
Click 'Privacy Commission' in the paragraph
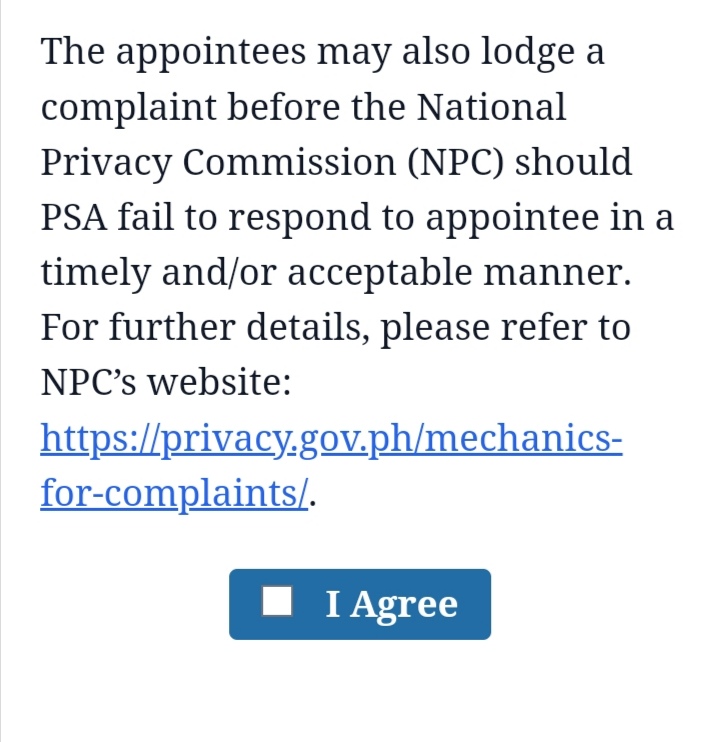click(x=218, y=163)
